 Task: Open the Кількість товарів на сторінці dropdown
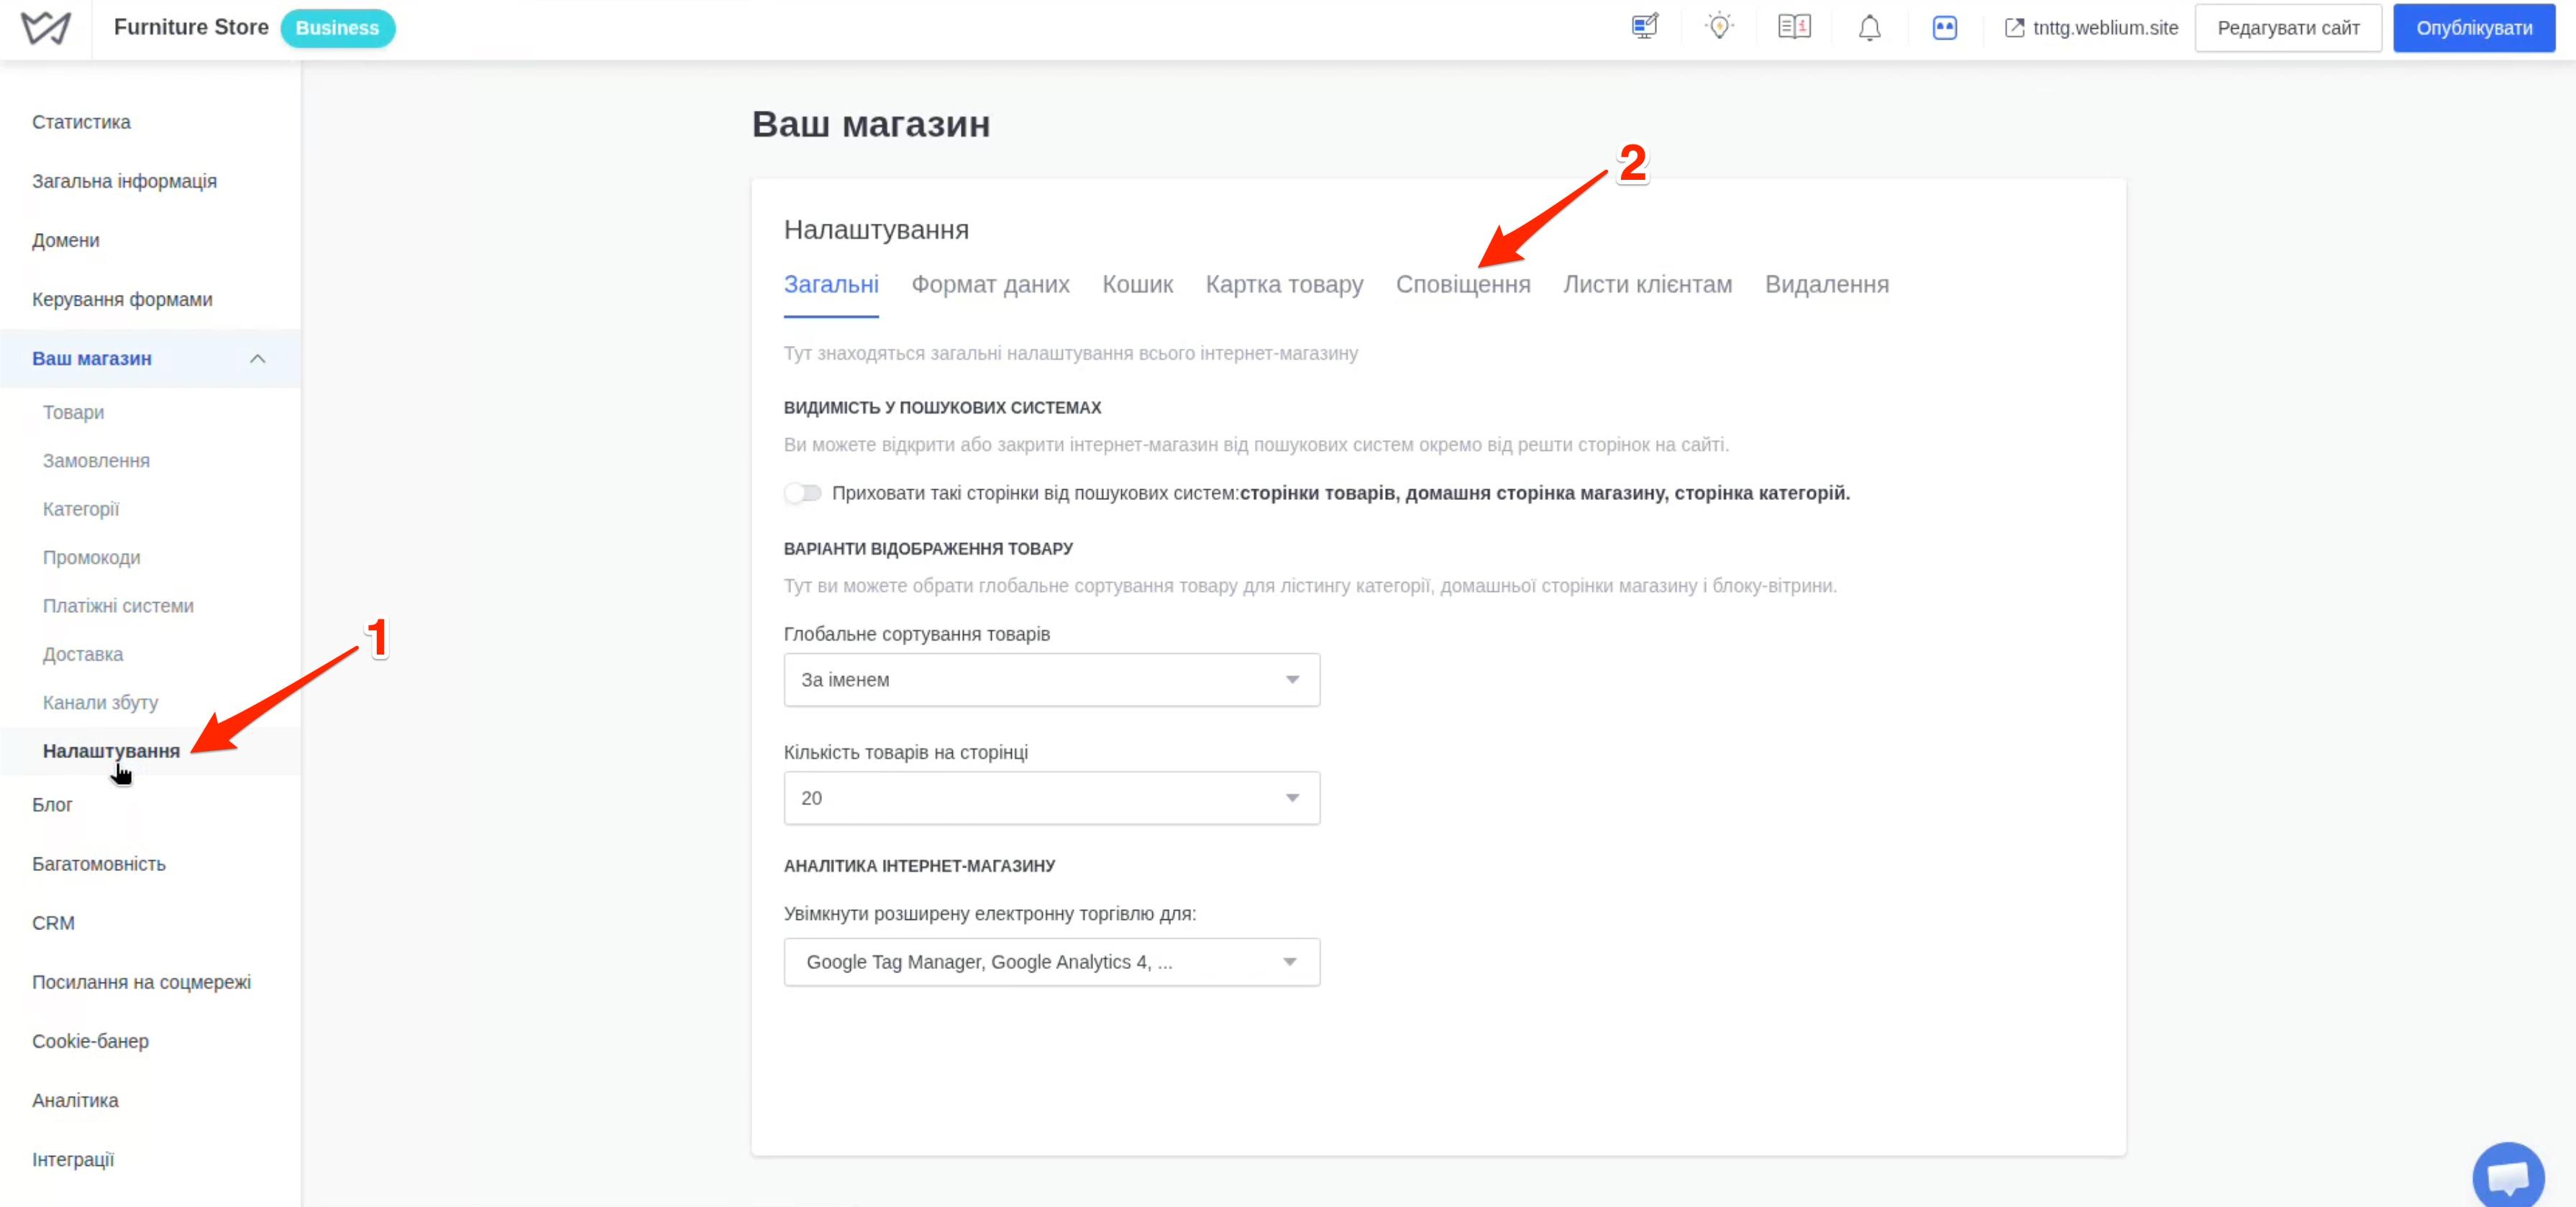pyautogui.click(x=1051, y=798)
